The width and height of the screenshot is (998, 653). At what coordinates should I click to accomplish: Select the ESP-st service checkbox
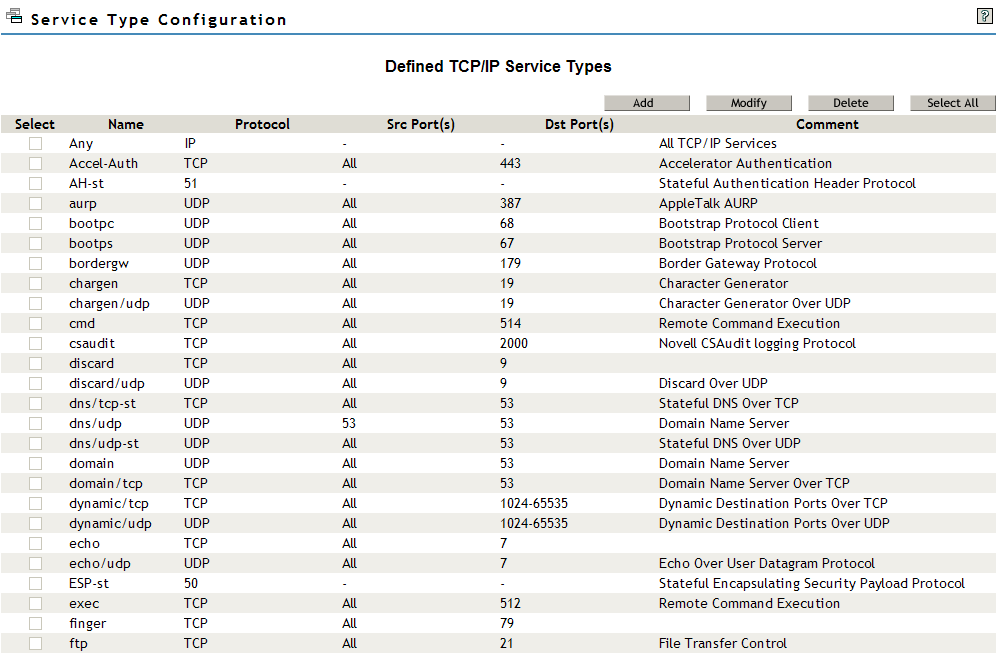pos(35,583)
